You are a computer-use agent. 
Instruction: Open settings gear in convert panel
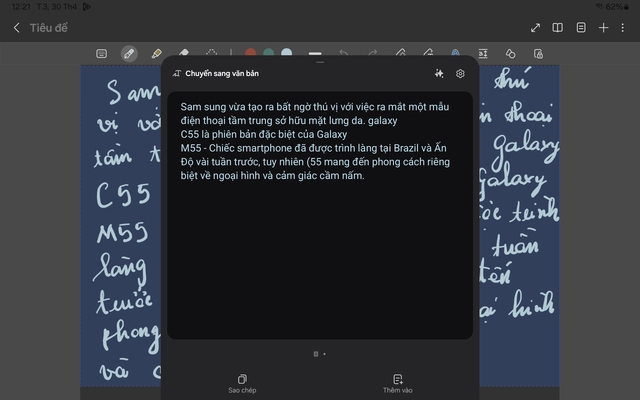coord(460,73)
